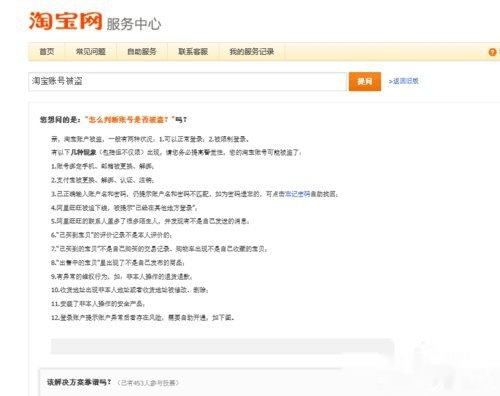Click the 淘宝网 logo
Viewport: 500px width, 396px height.
[66, 21]
